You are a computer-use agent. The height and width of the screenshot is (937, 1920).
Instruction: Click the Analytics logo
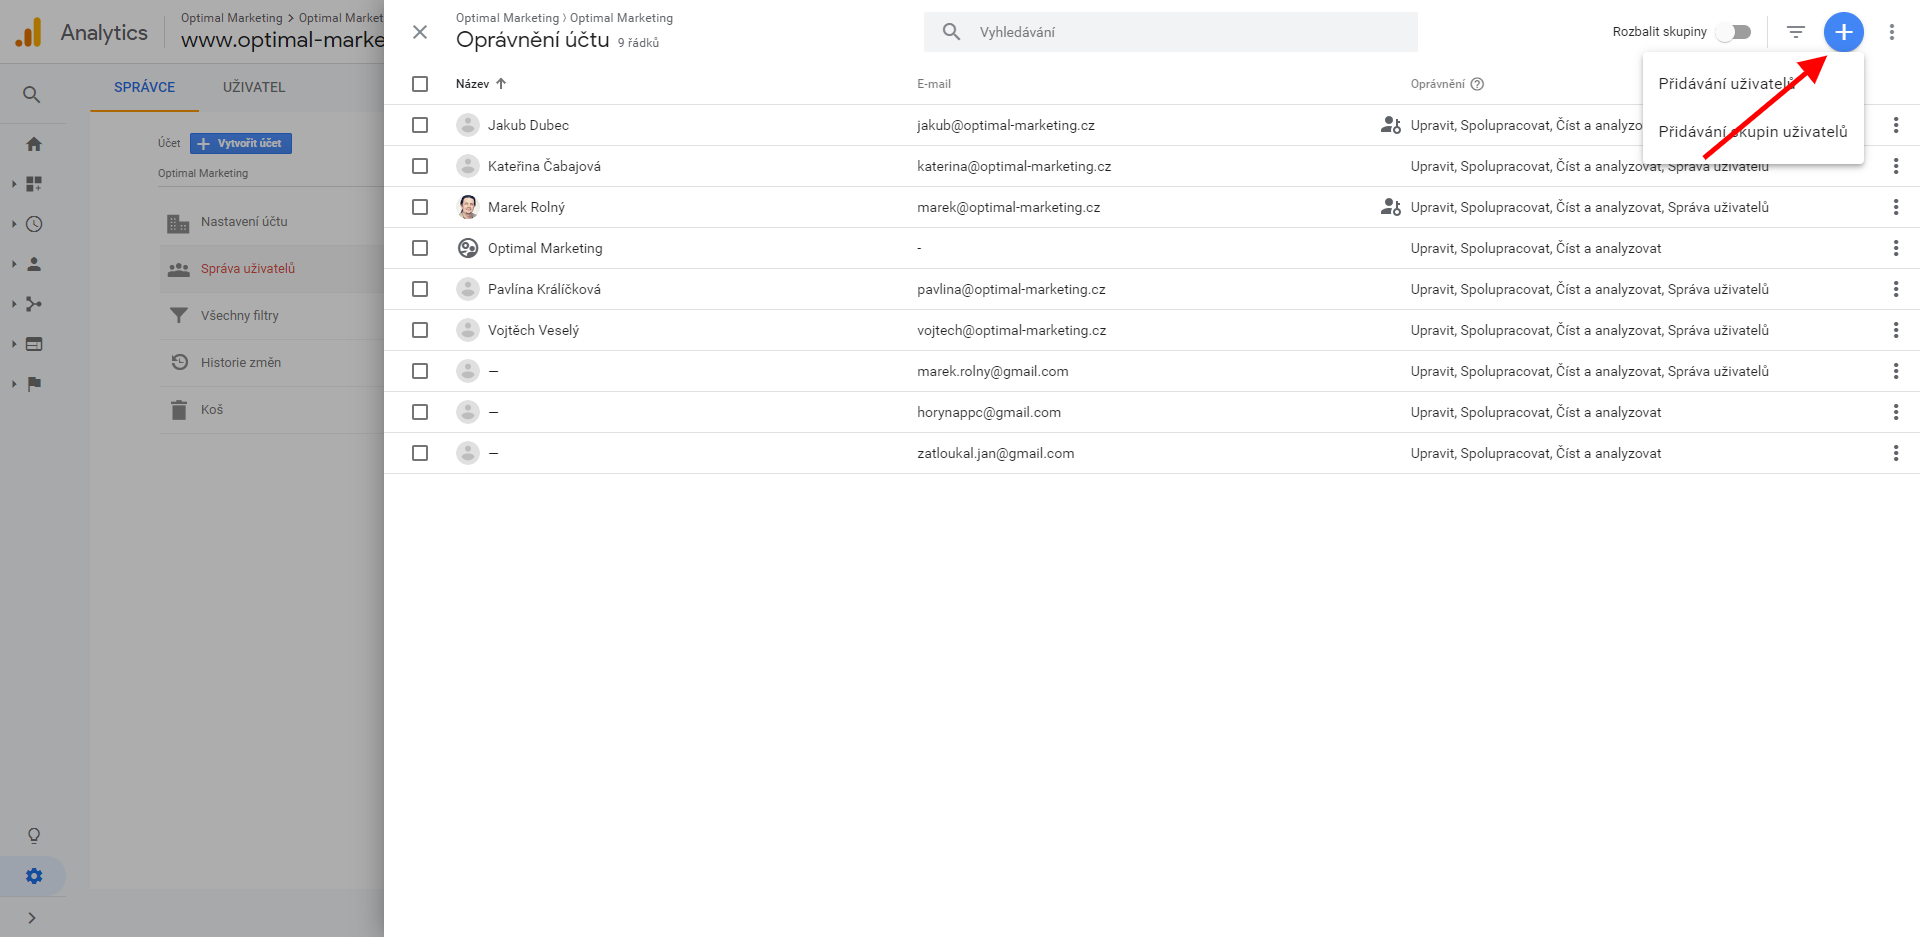point(29,32)
